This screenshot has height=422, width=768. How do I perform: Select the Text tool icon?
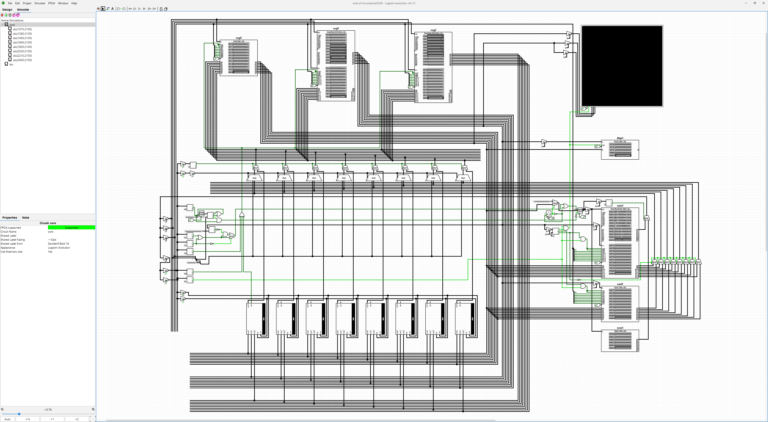pos(113,9)
